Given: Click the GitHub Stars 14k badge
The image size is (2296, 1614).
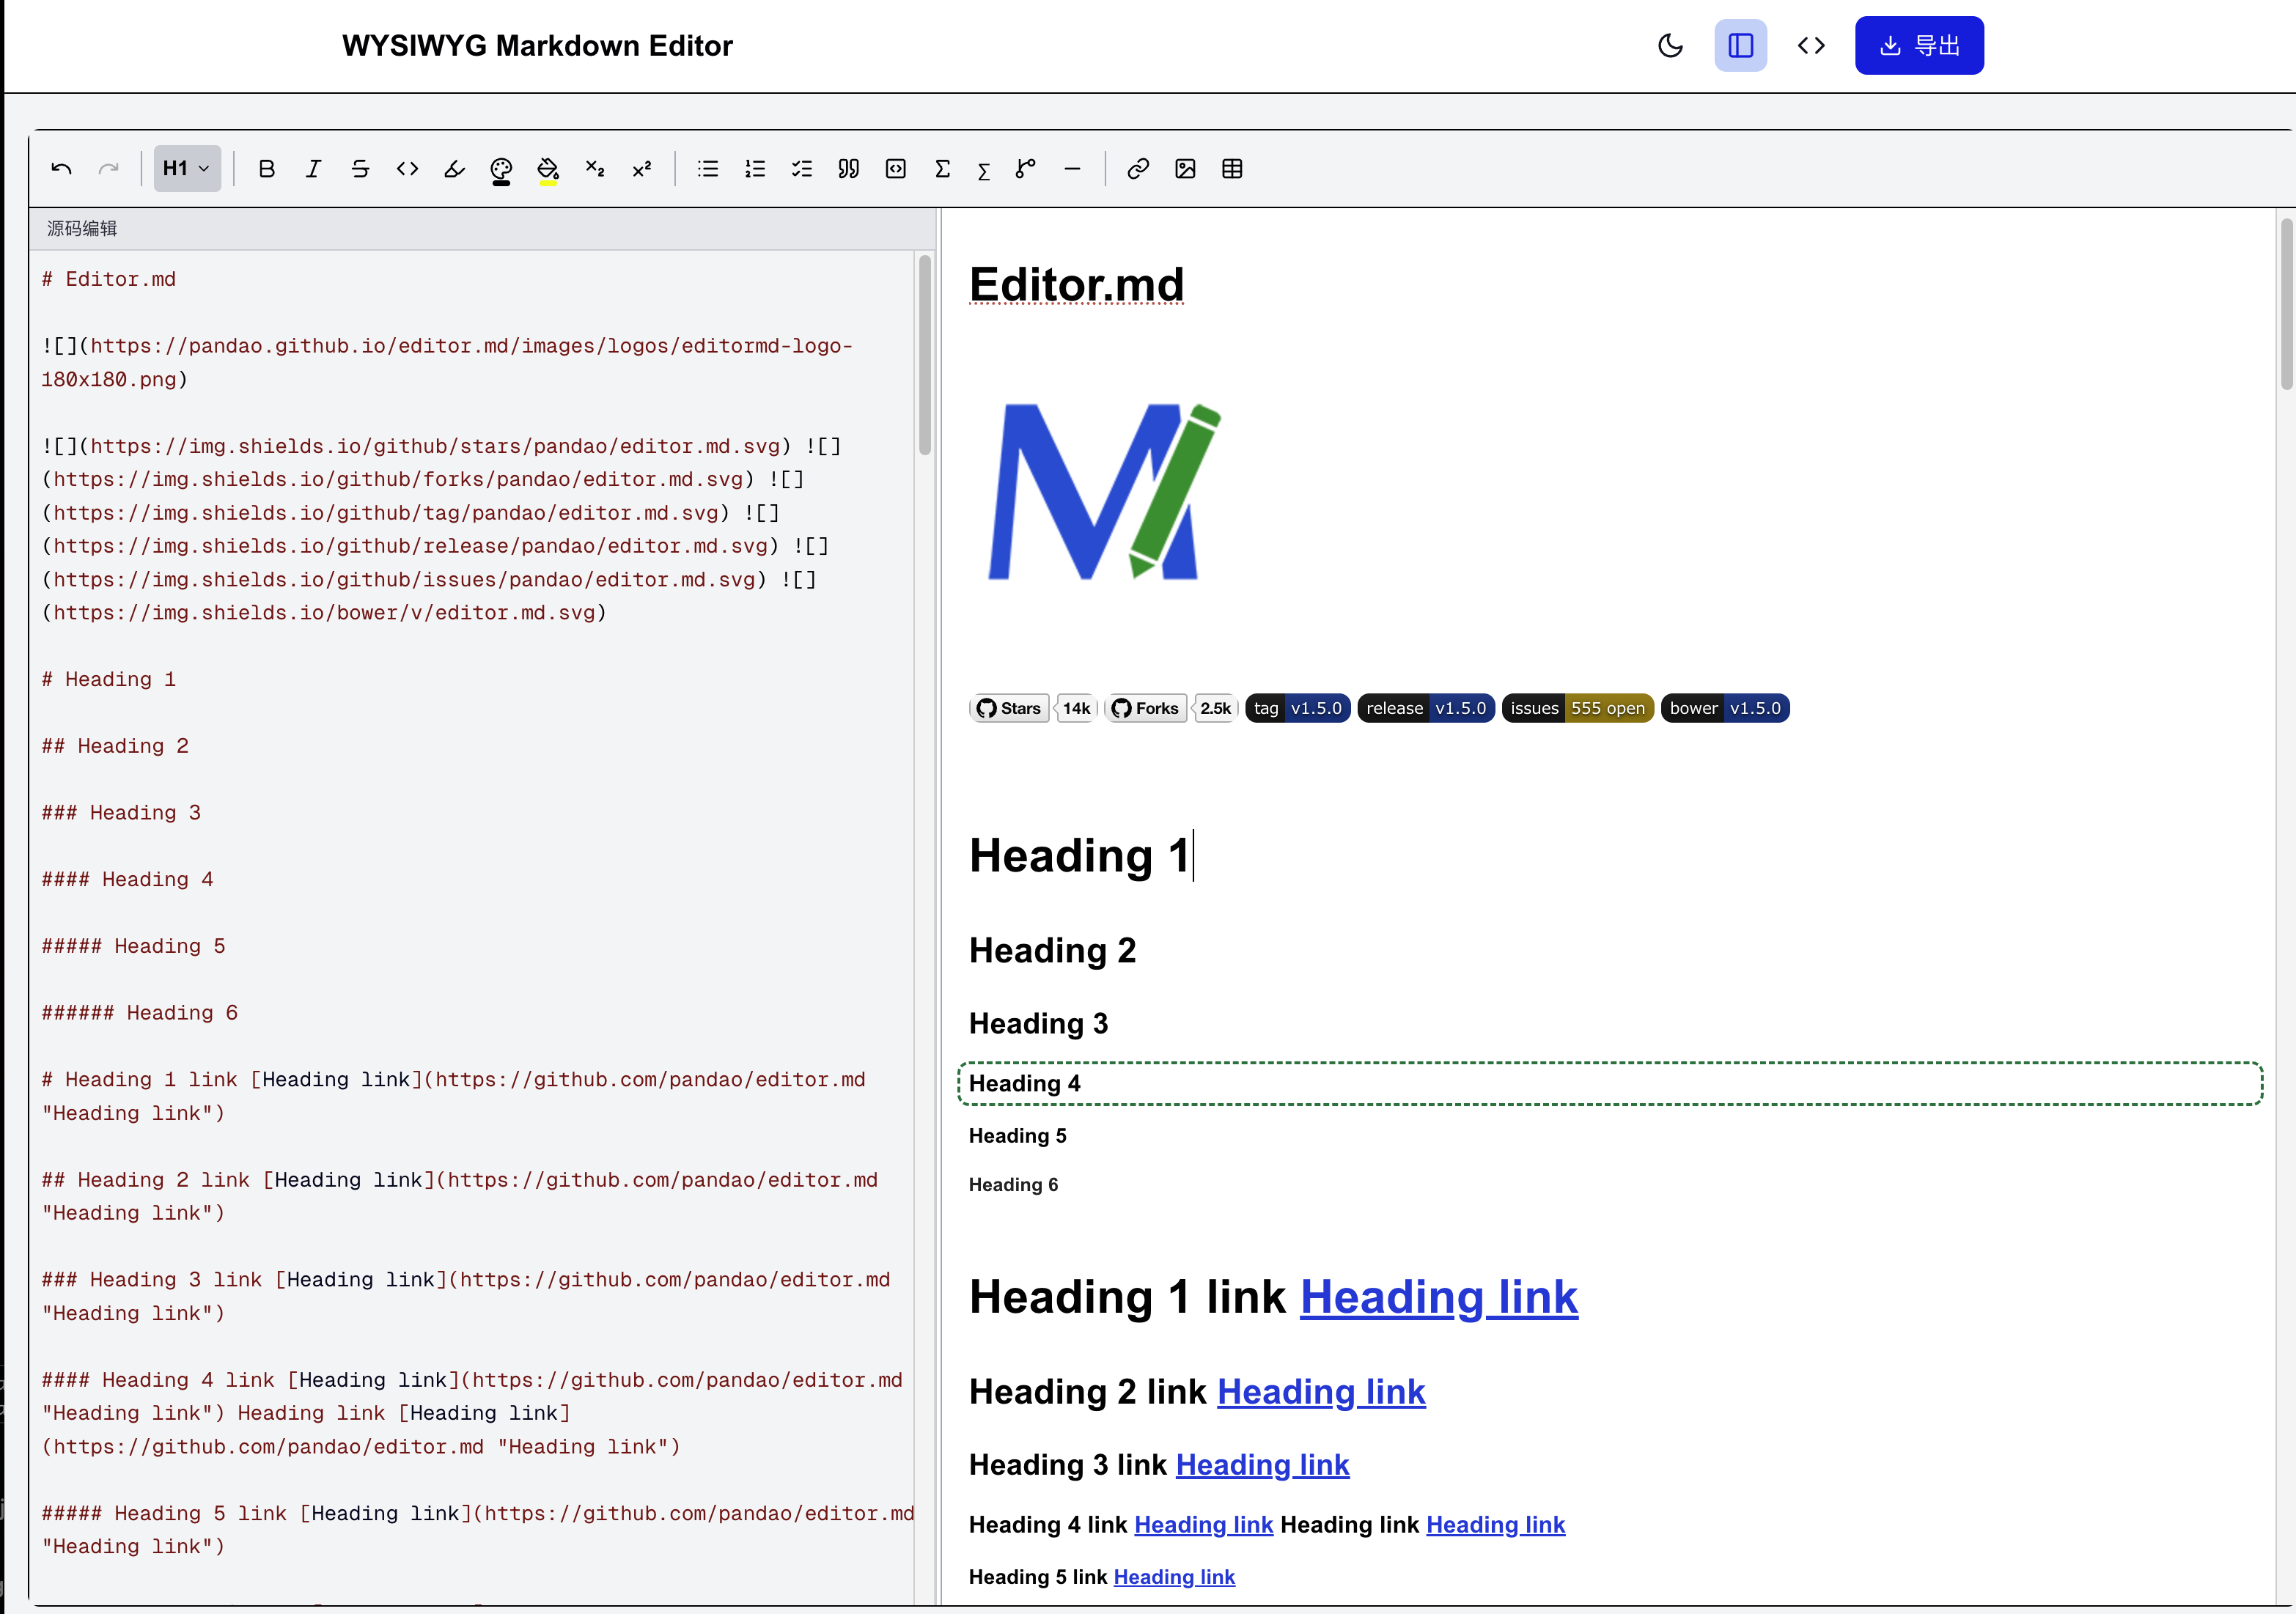Looking at the screenshot, I should [x=1033, y=708].
